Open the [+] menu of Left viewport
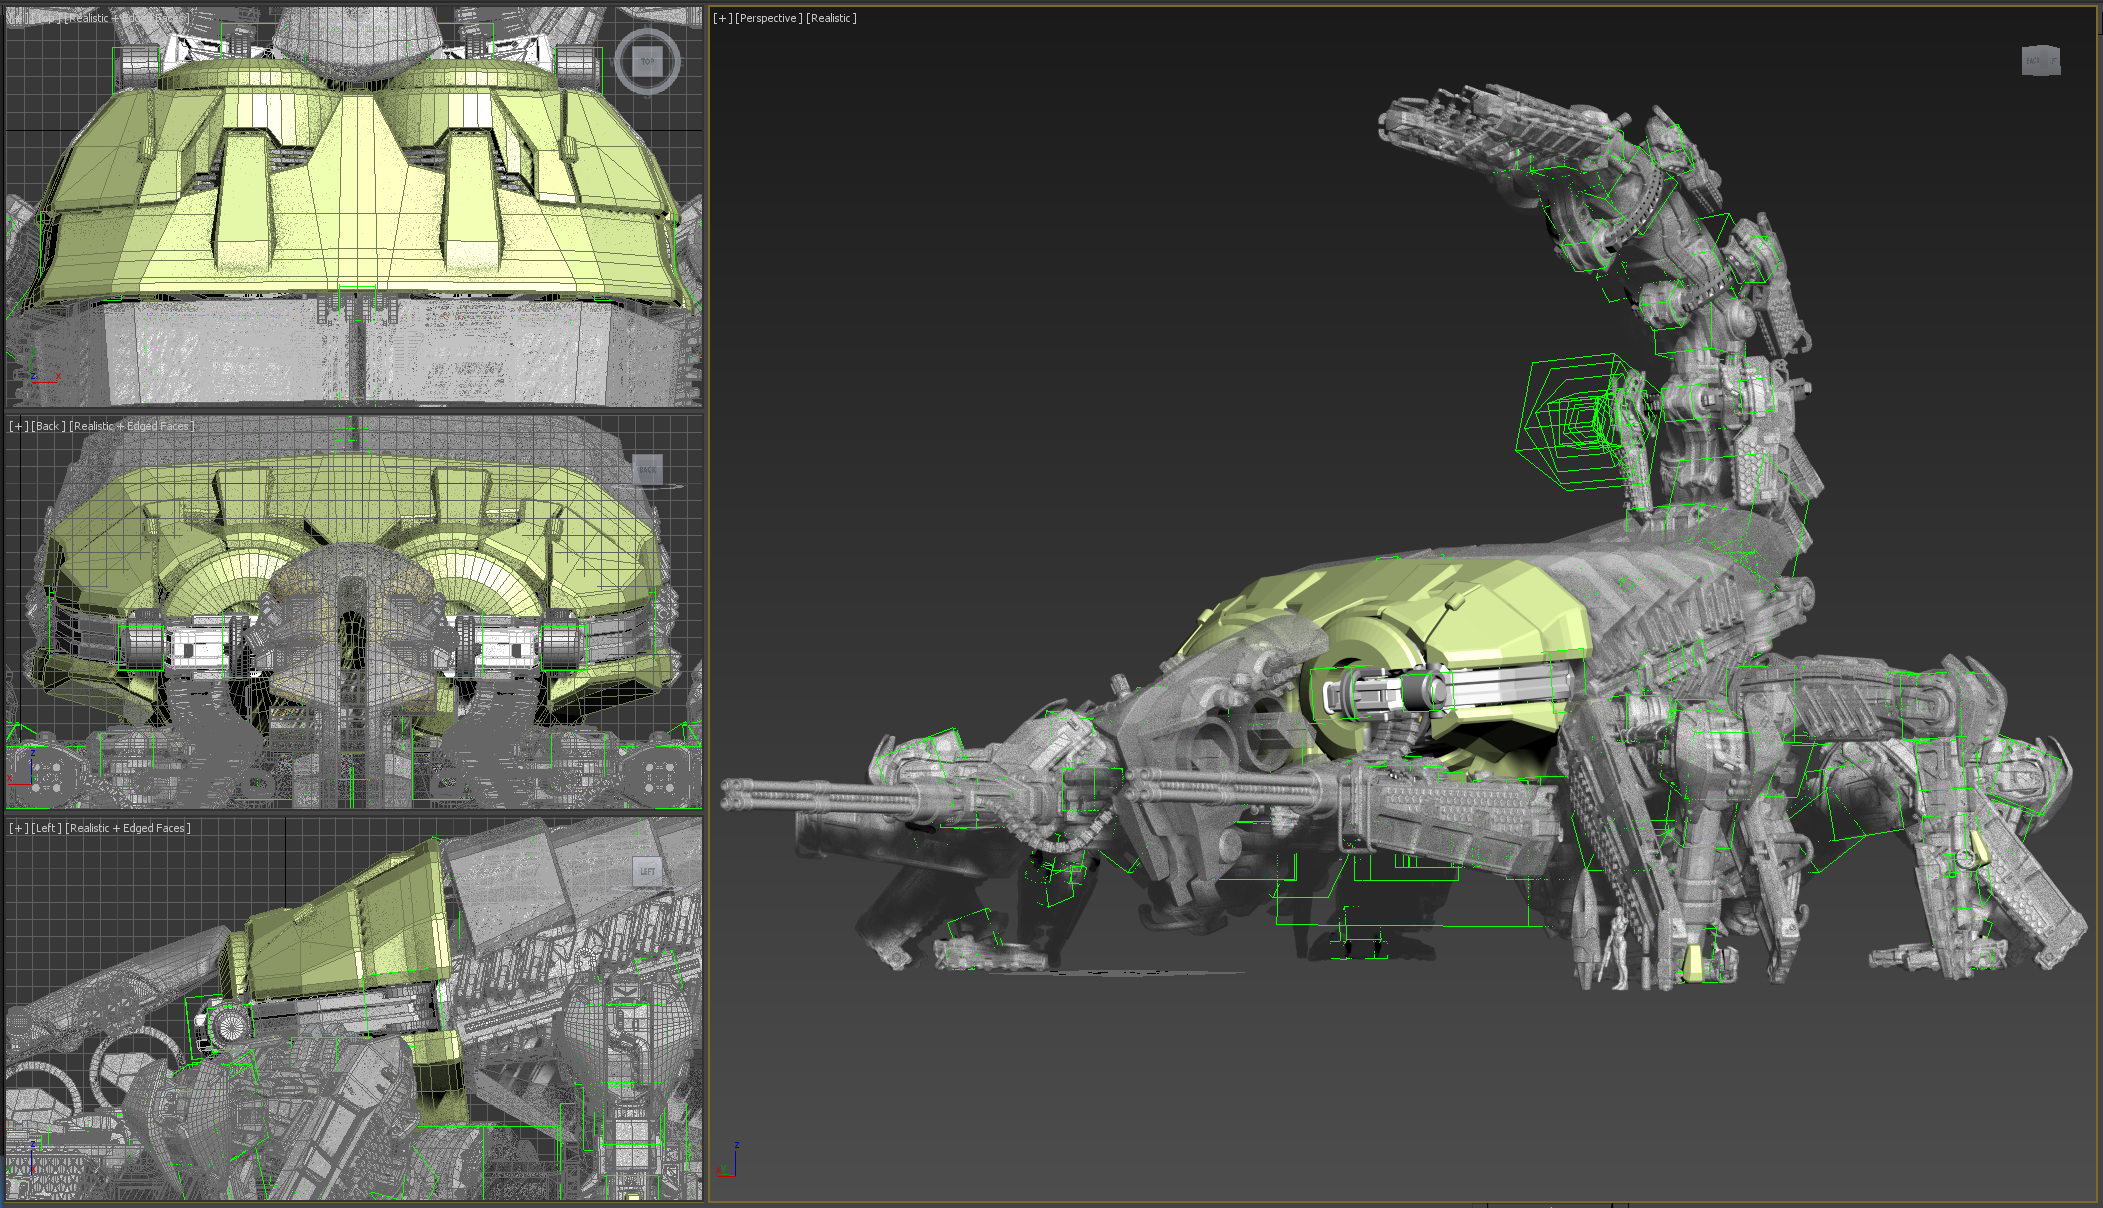This screenshot has width=2103, height=1208. (x=18, y=828)
